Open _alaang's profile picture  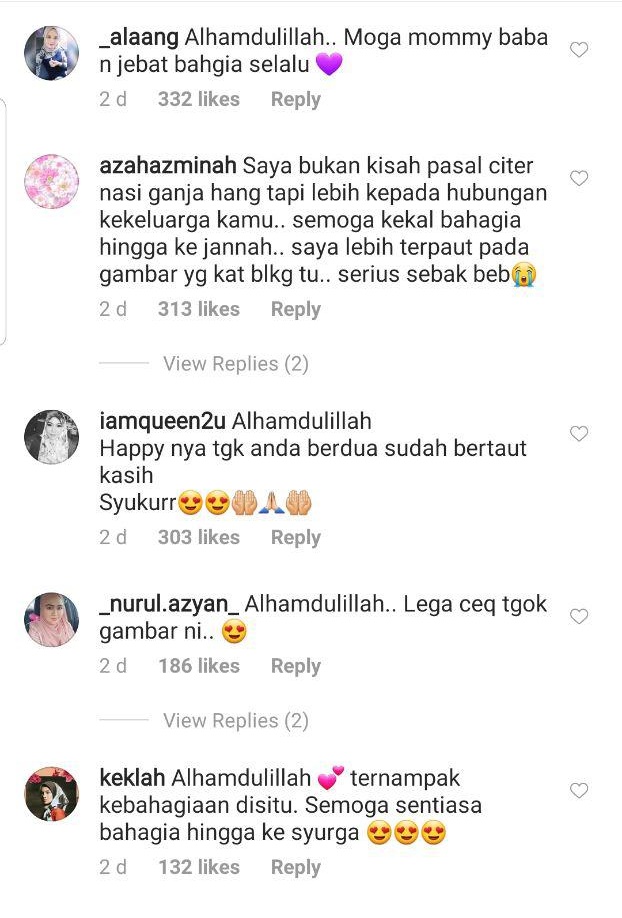click(52, 53)
